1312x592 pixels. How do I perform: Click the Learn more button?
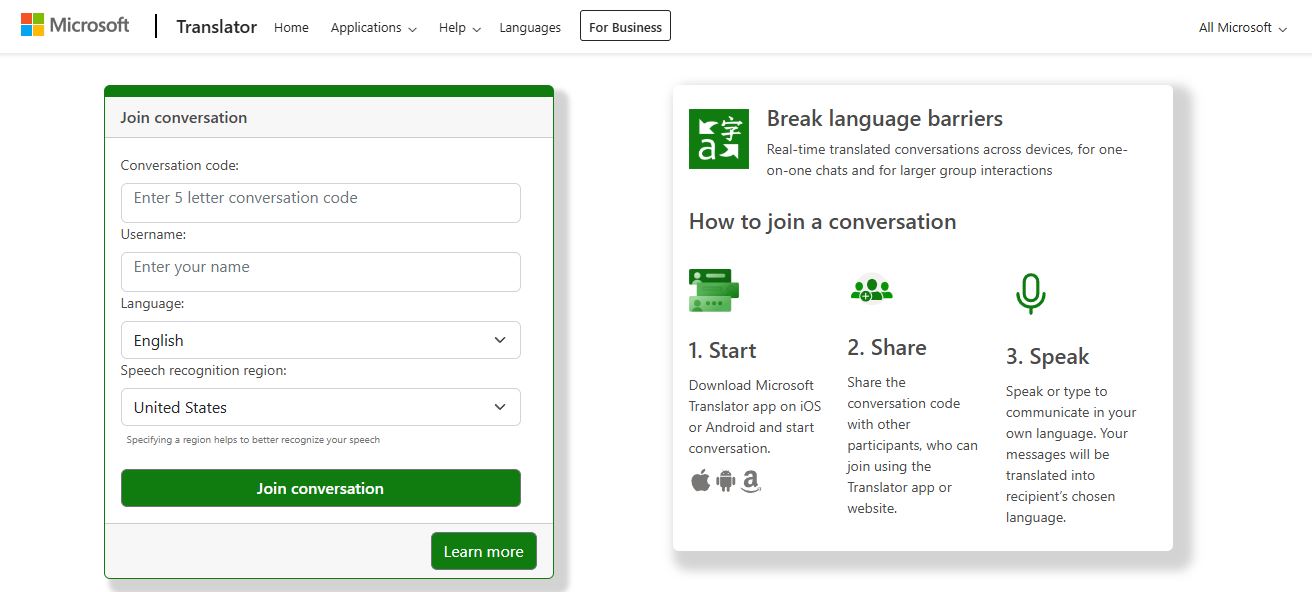coord(483,552)
